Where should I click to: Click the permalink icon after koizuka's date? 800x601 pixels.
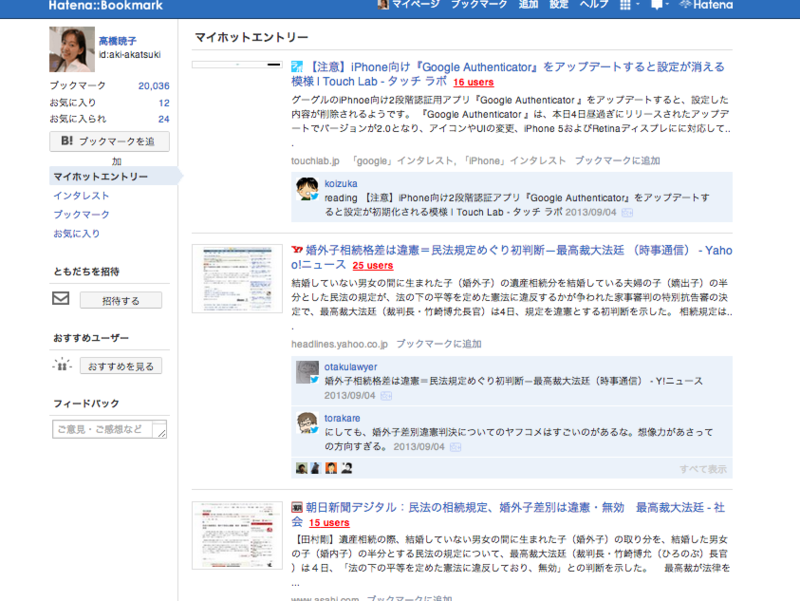(x=627, y=213)
